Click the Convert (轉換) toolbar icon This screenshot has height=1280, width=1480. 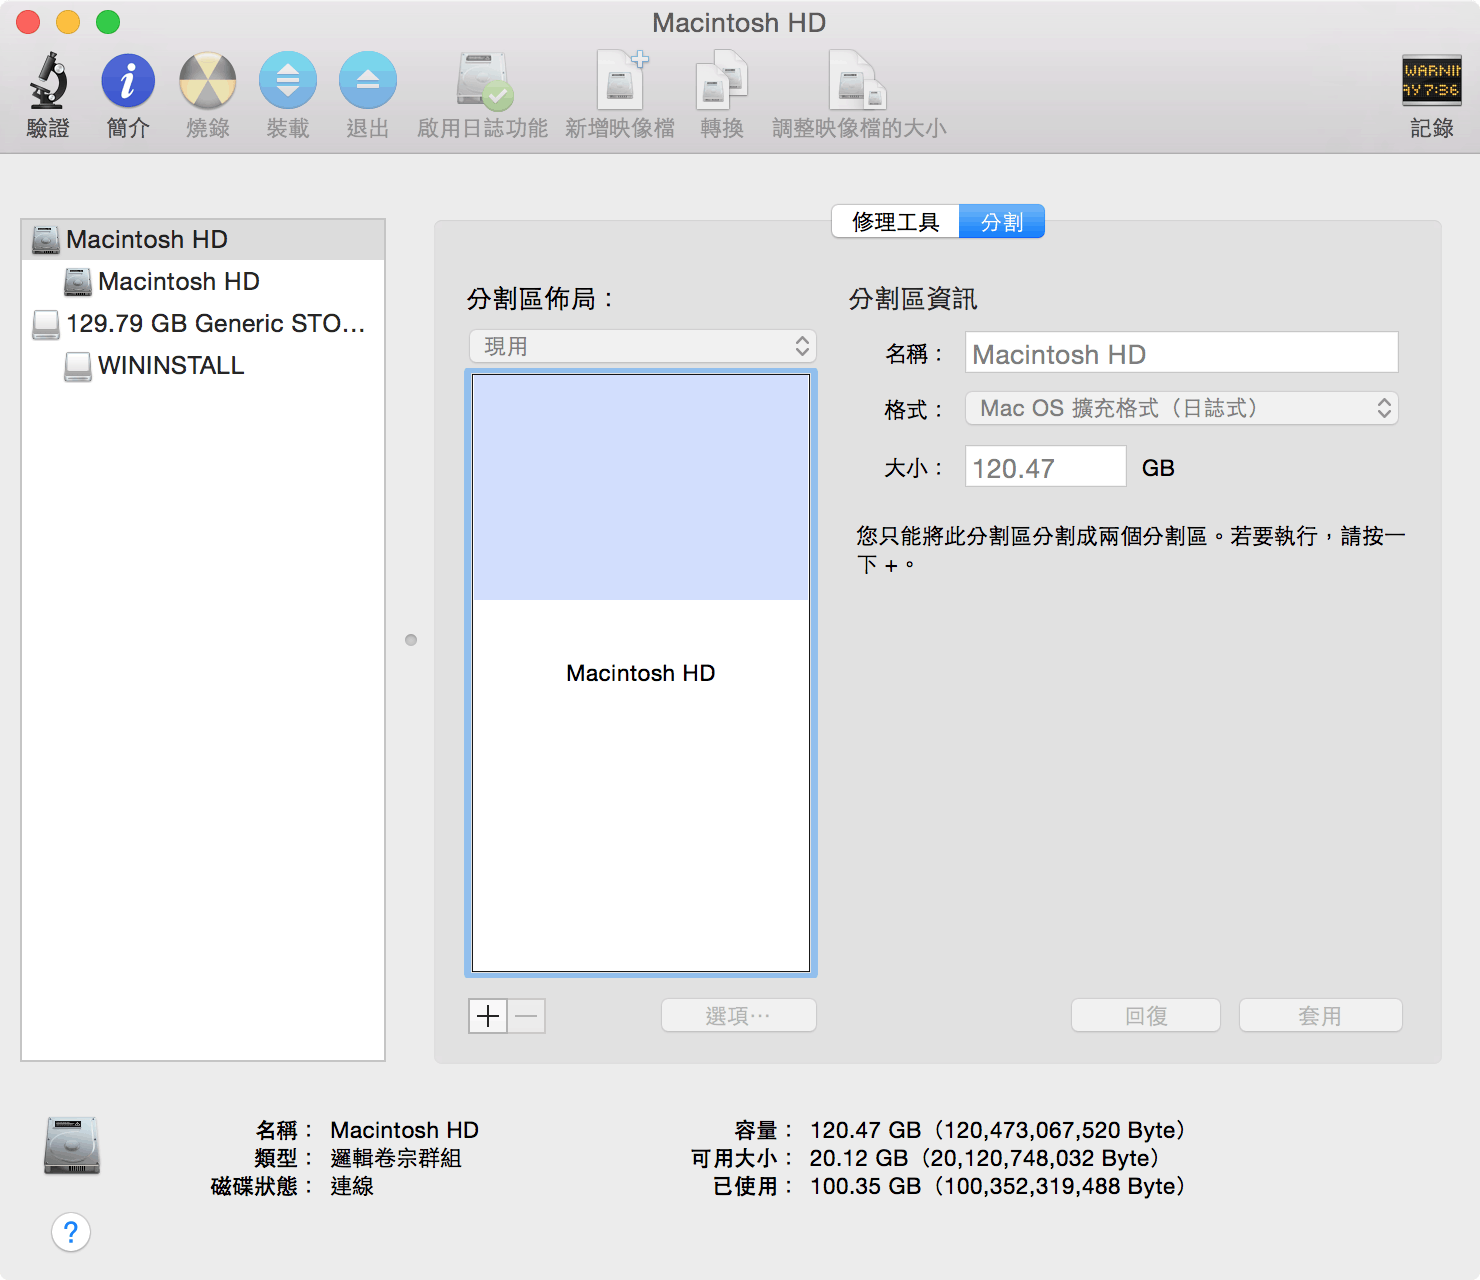[722, 81]
